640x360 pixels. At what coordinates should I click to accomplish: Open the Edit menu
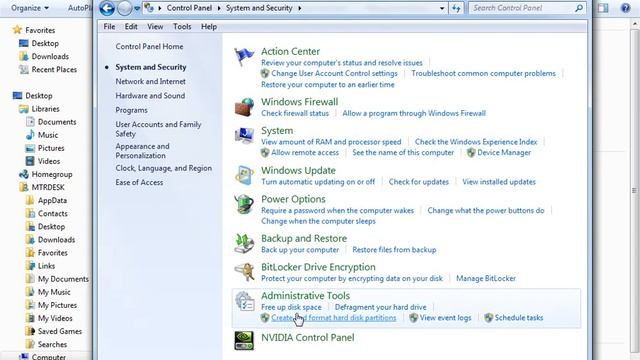tap(131, 27)
